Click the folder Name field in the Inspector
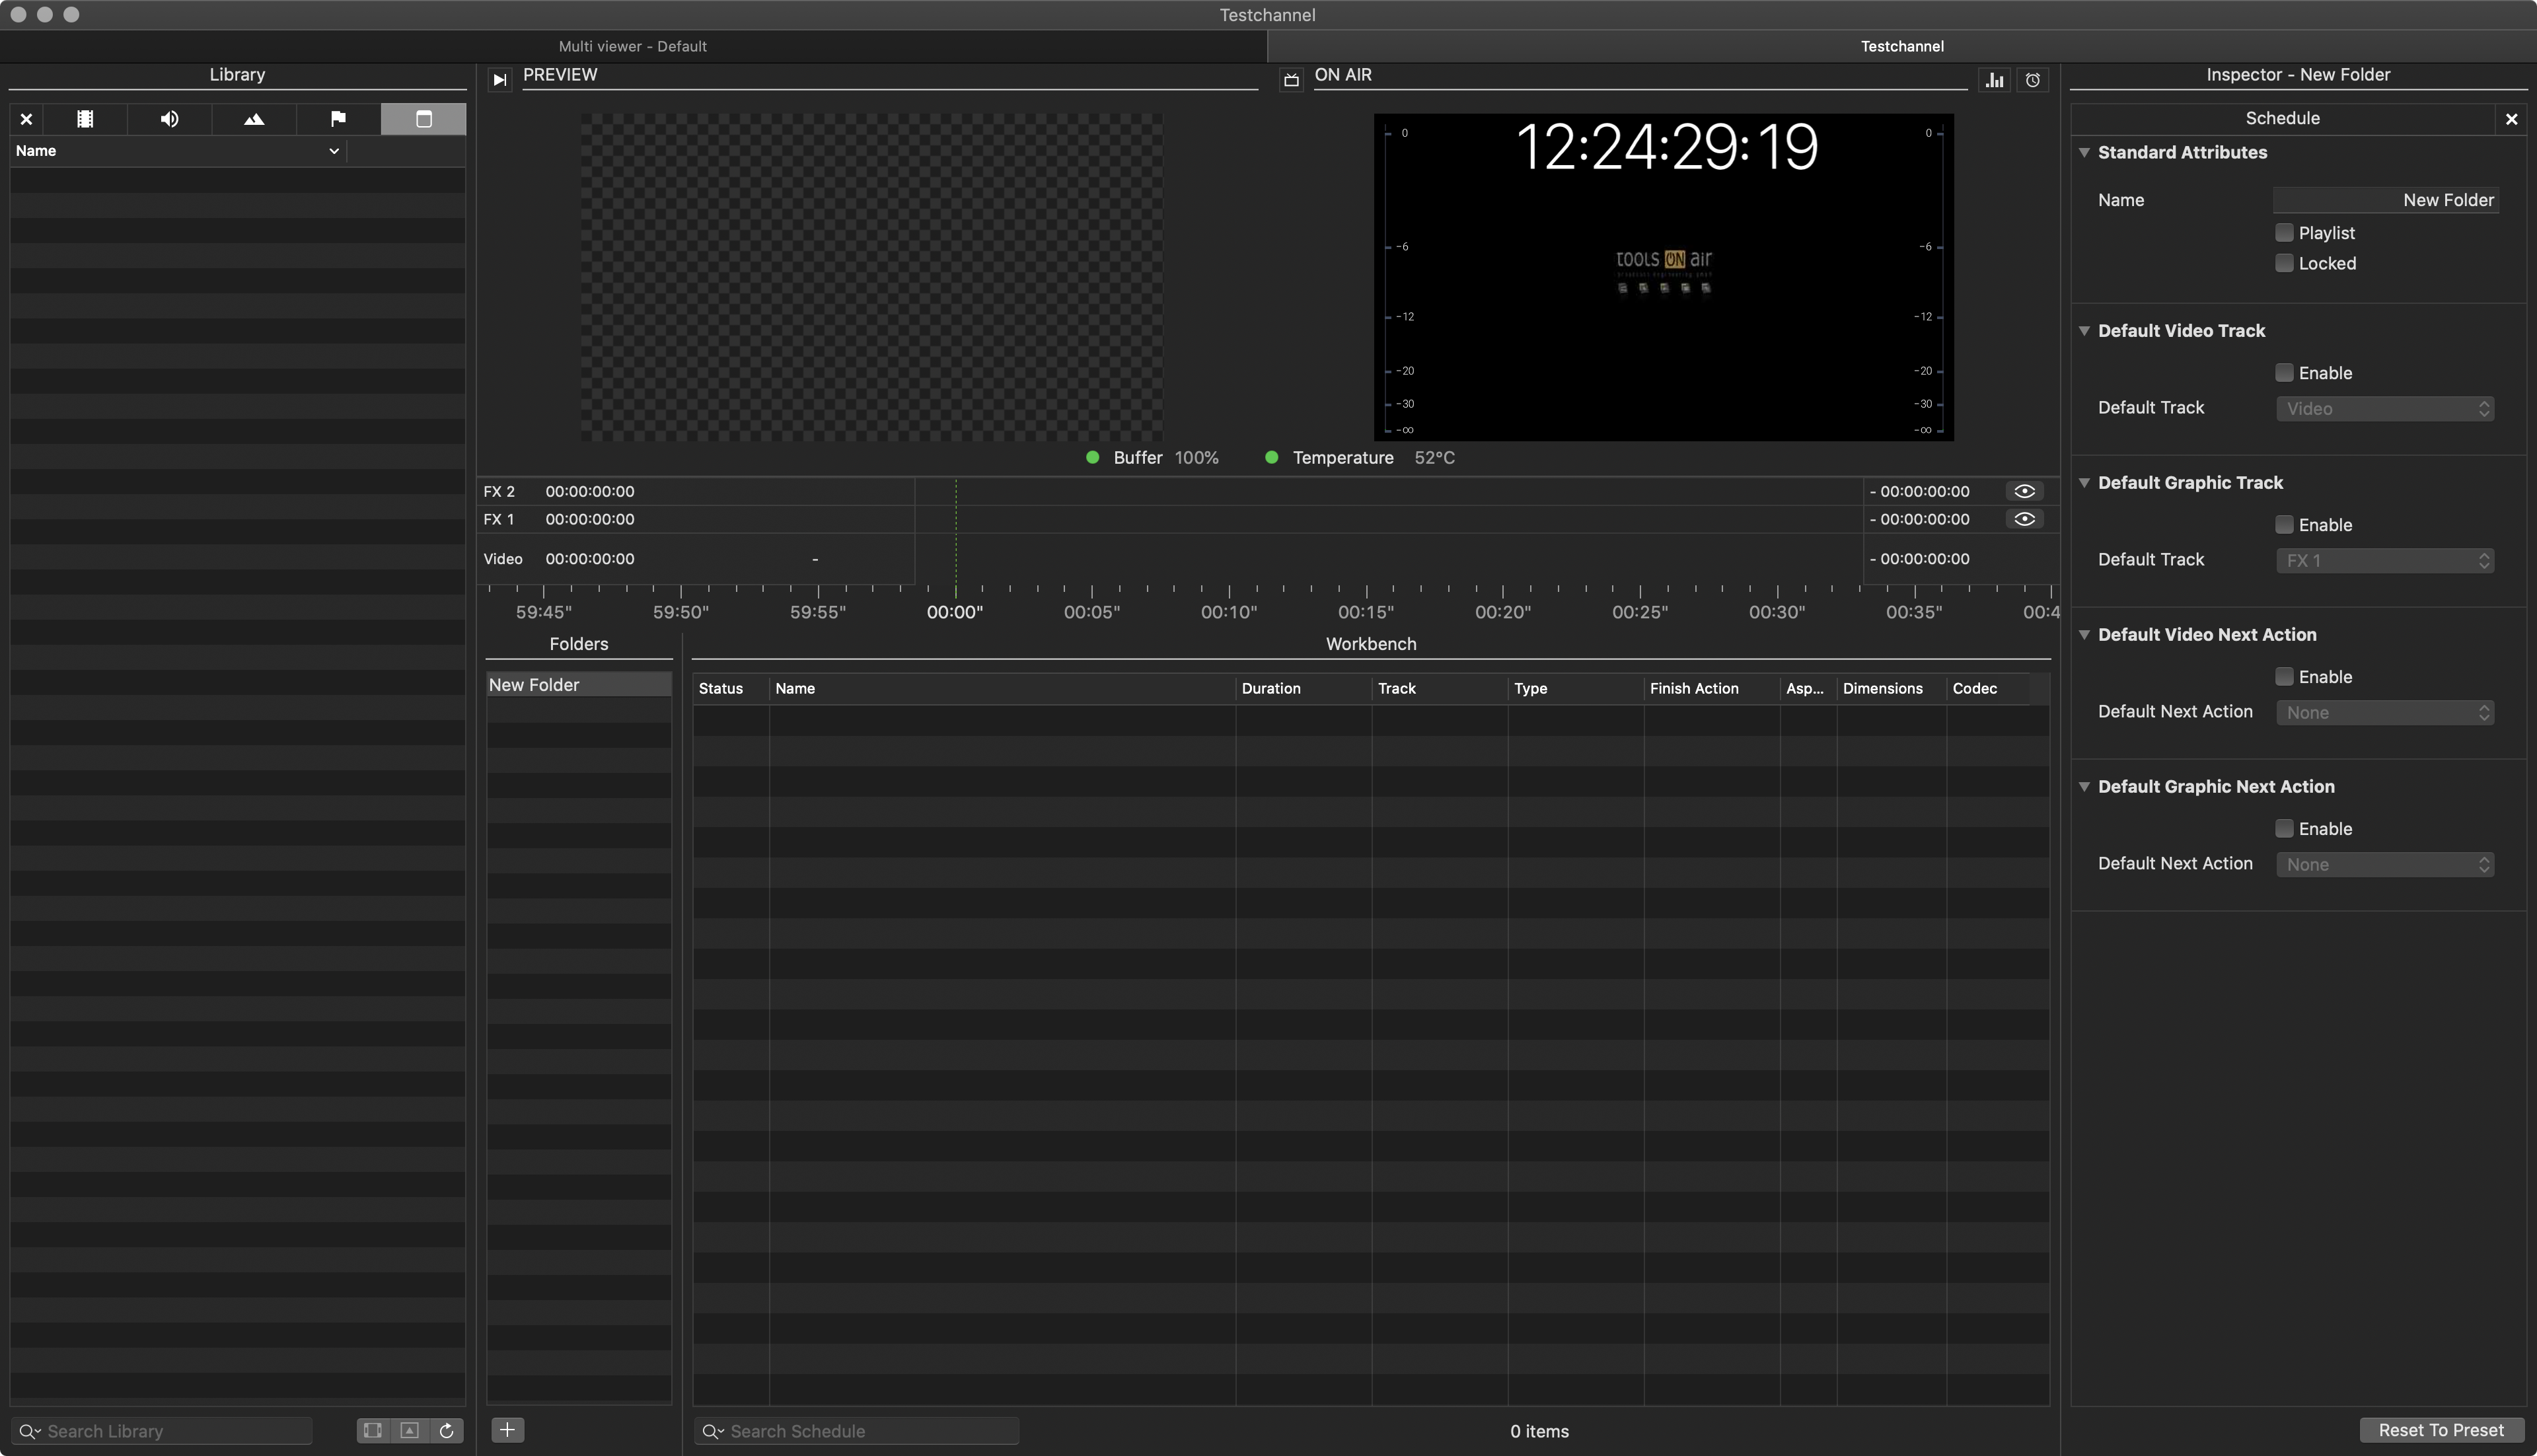The image size is (2537, 1456). click(x=2386, y=200)
